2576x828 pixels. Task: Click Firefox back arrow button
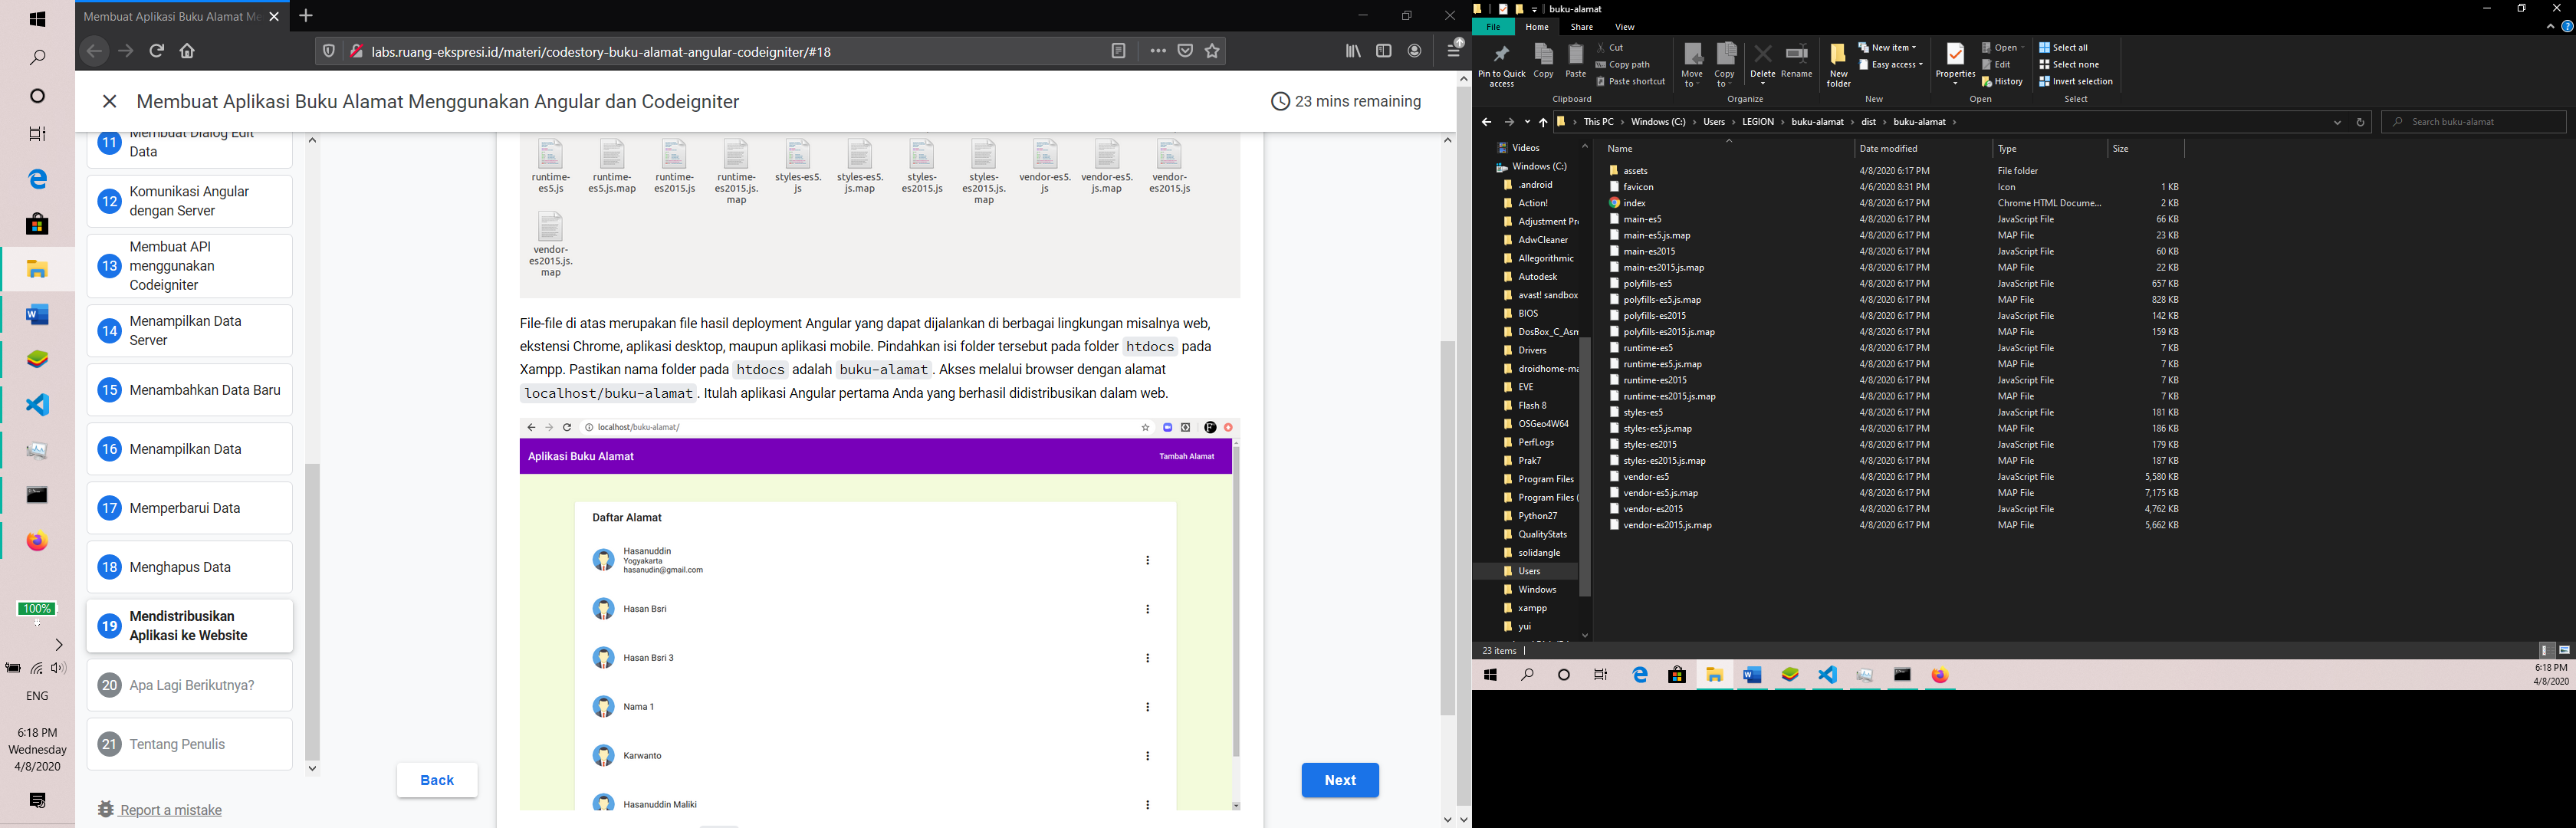point(94,51)
